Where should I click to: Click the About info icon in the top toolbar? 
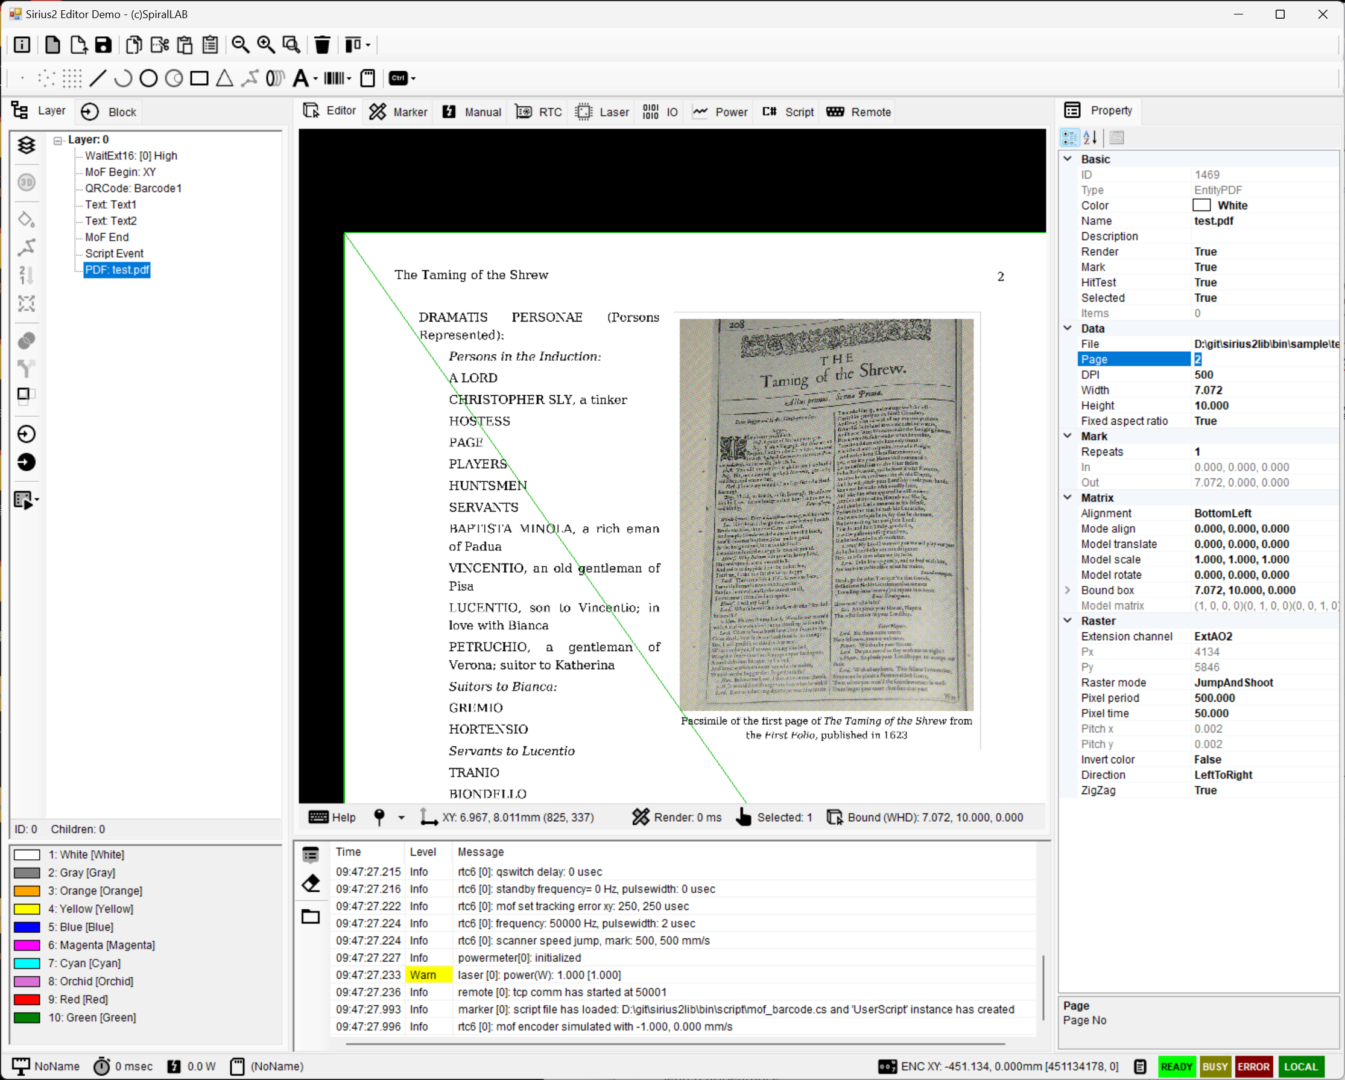pyautogui.click(x=22, y=45)
